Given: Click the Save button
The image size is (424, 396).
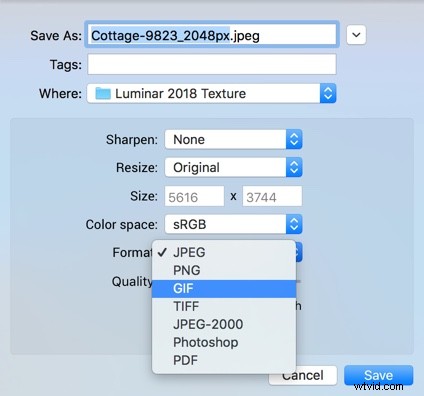Looking at the screenshot, I should coord(378,375).
